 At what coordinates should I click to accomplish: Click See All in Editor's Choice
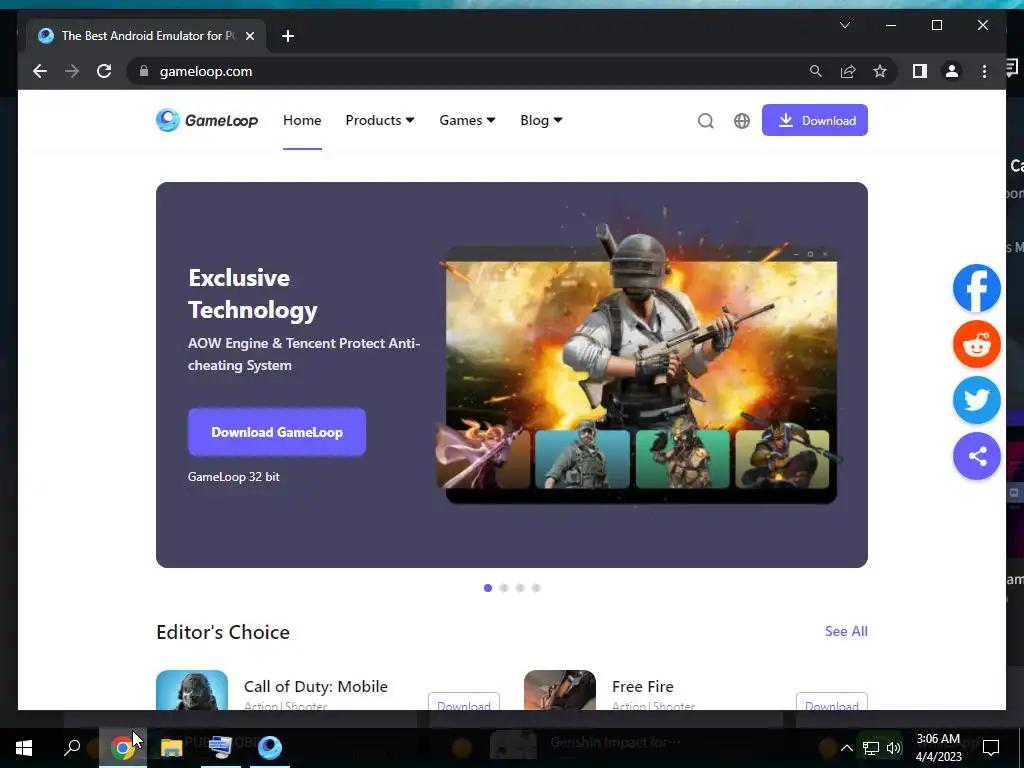(846, 631)
